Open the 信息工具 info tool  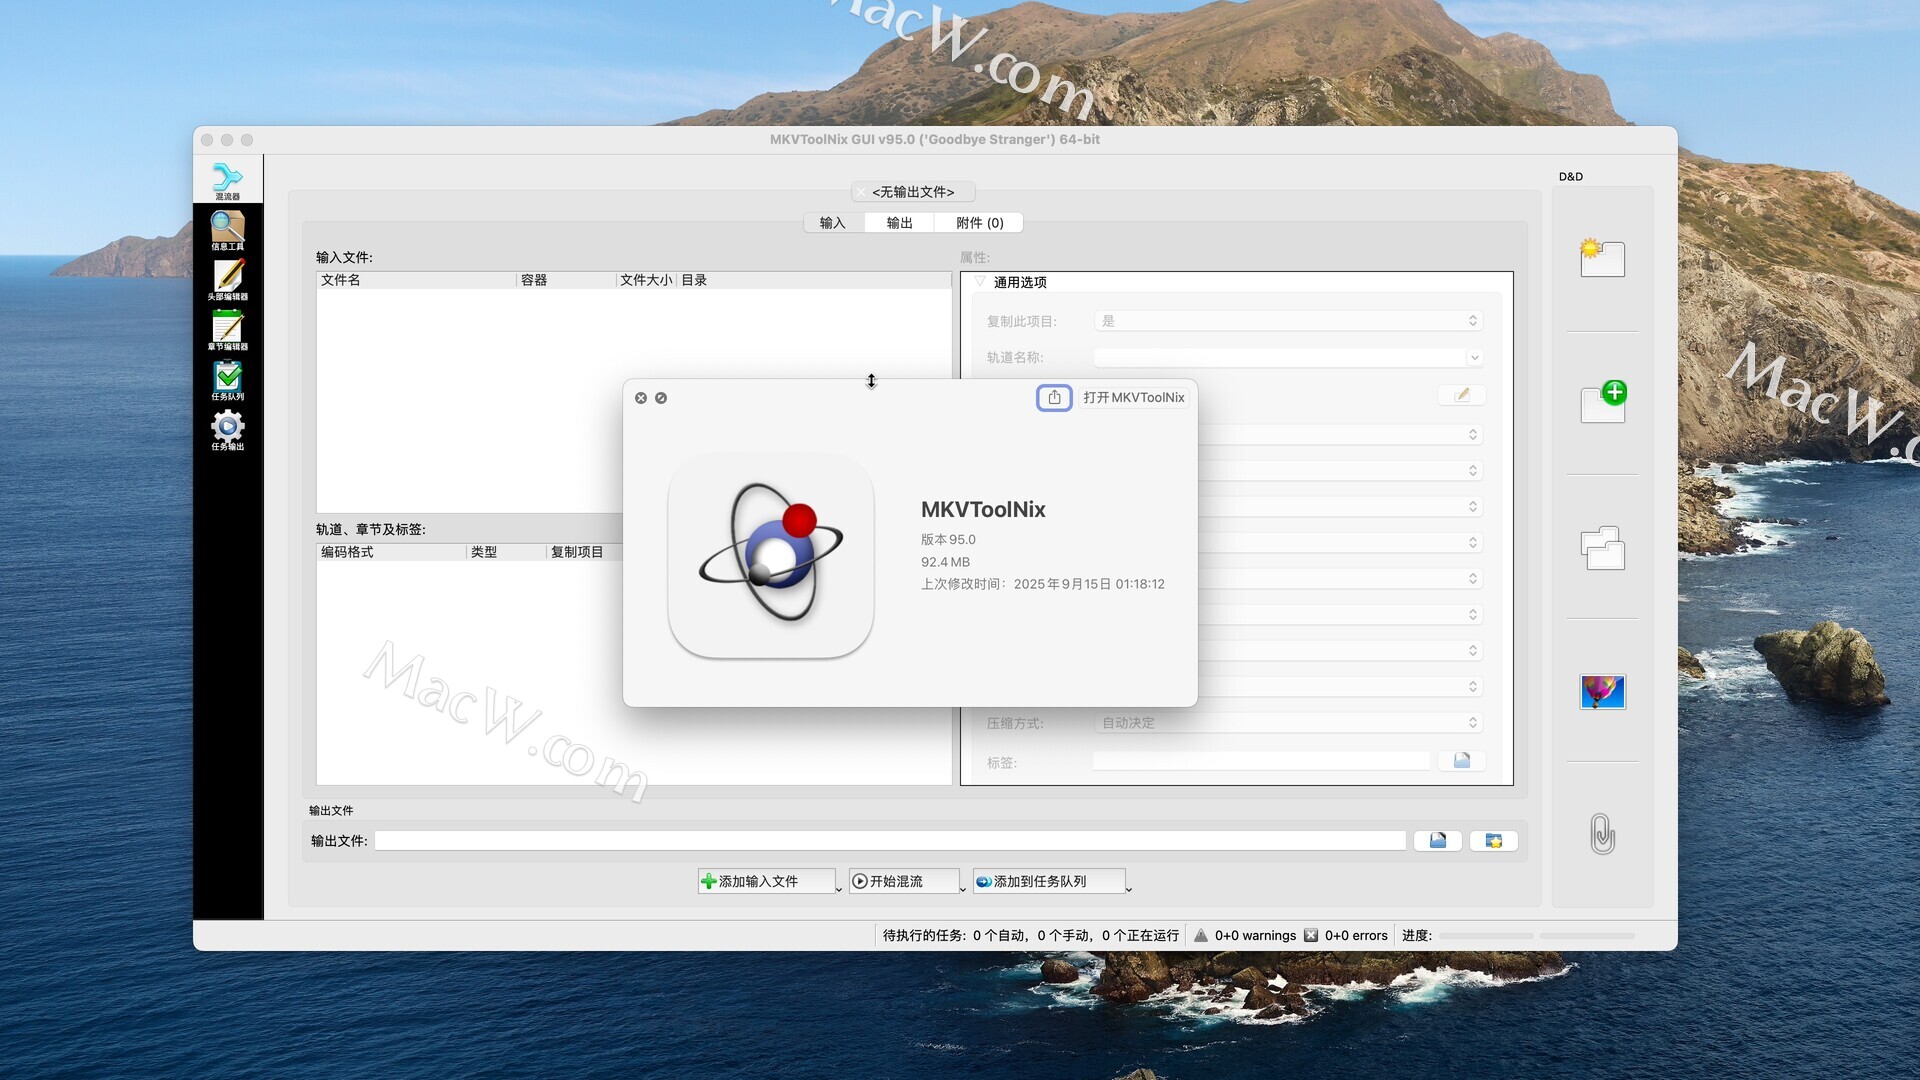coord(227,230)
